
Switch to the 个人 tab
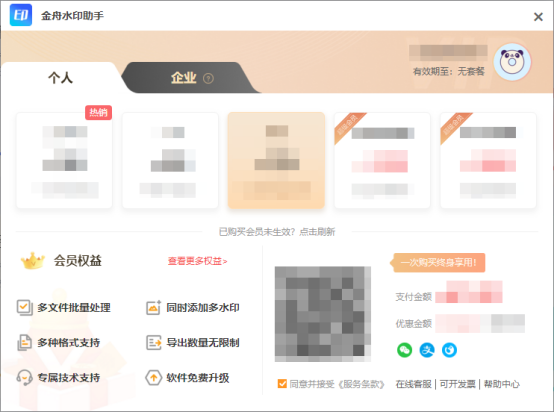60,78
